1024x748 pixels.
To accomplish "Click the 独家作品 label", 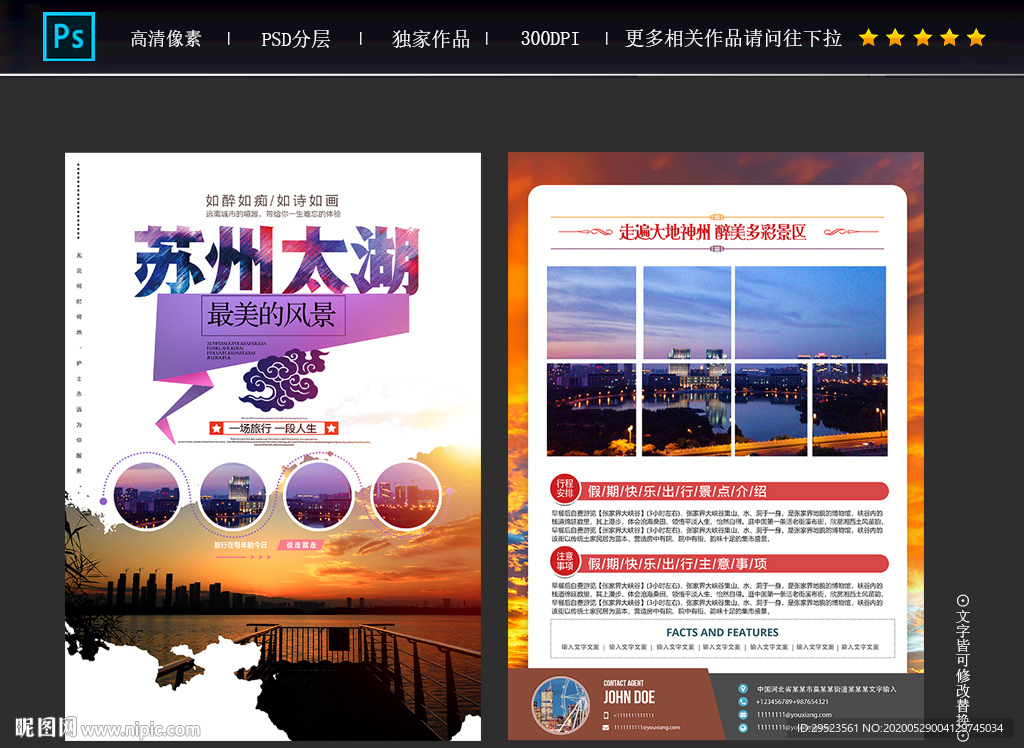I will point(431,39).
